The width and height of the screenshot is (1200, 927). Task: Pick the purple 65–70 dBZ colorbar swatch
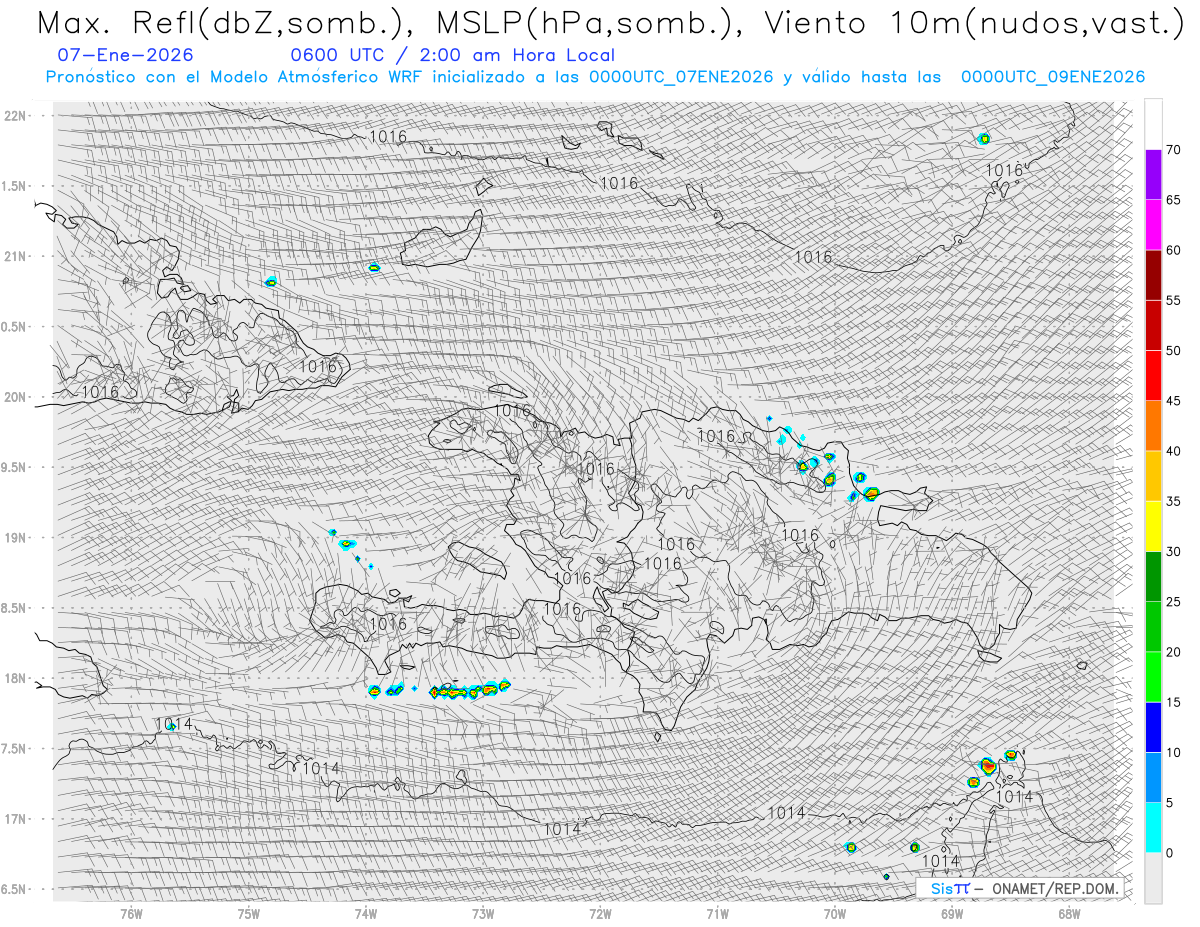(x=1153, y=174)
